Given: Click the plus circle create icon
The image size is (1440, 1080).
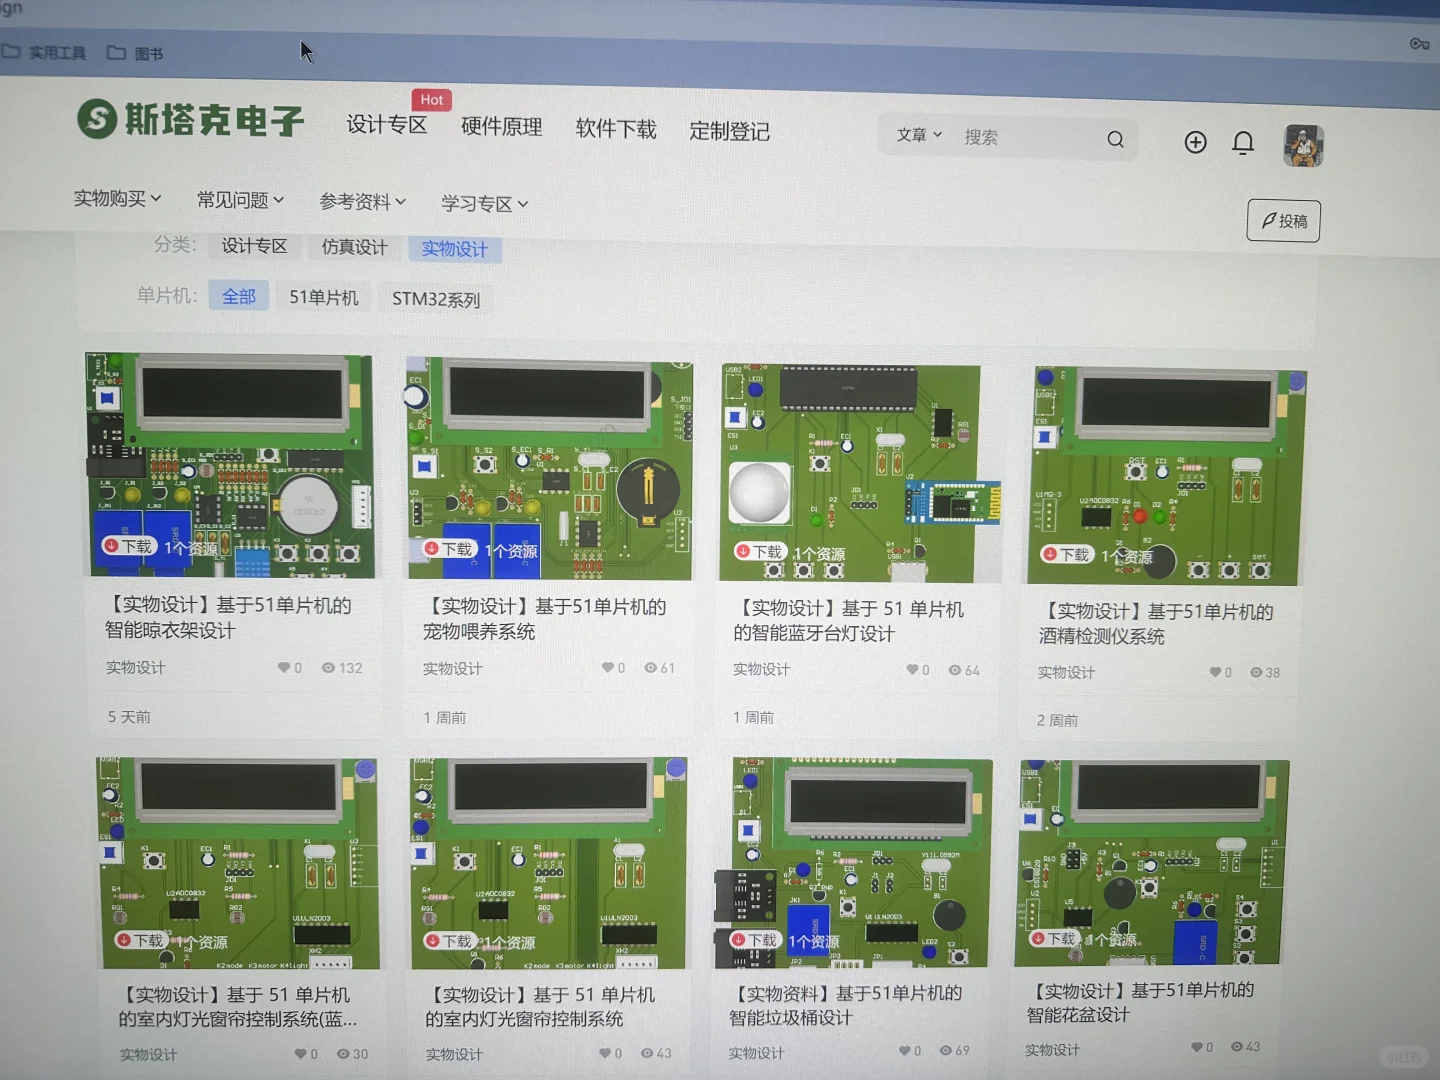Looking at the screenshot, I should [1195, 142].
